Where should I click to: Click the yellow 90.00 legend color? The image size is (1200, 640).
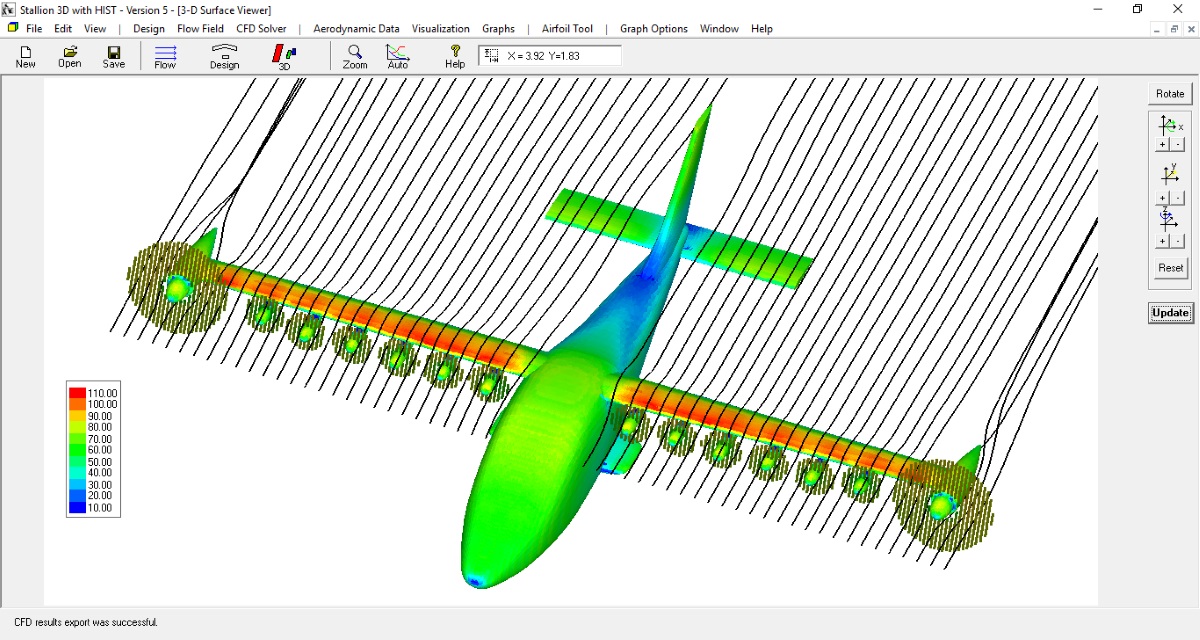point(77,416)
